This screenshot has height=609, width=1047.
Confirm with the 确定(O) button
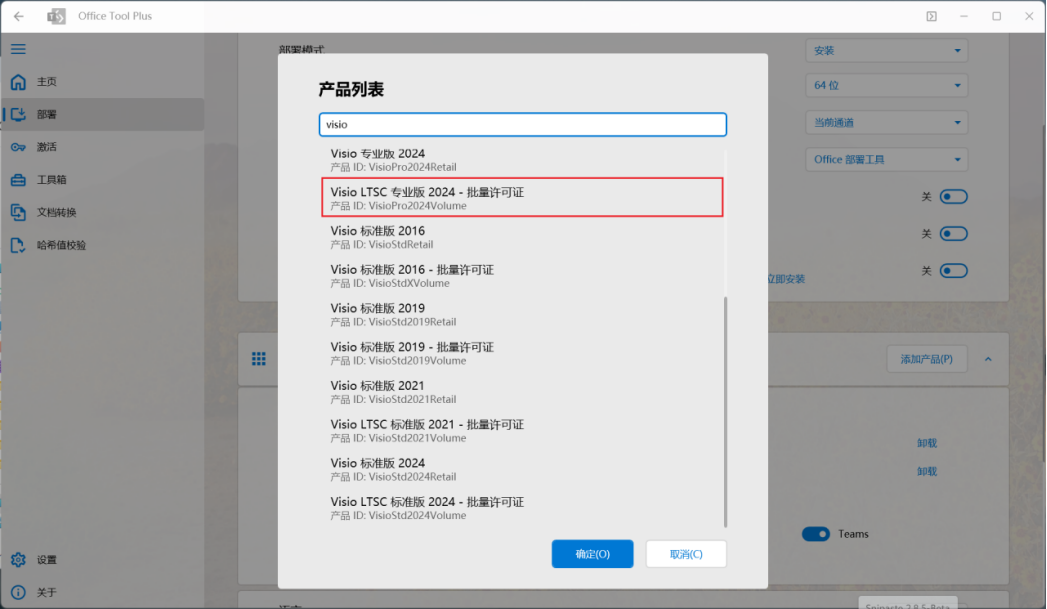(592, 554)
